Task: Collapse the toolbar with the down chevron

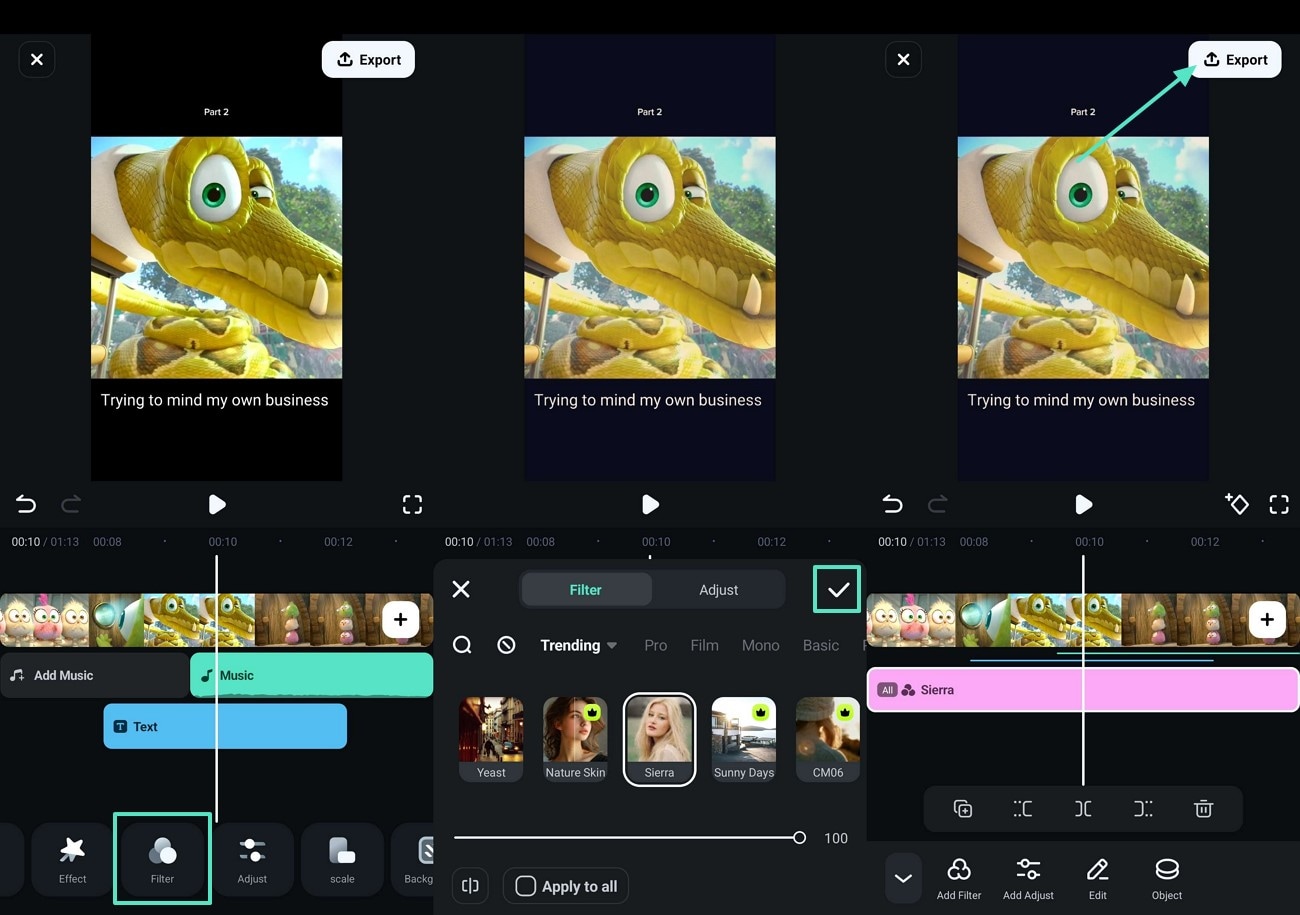Action: pos(903,879)
